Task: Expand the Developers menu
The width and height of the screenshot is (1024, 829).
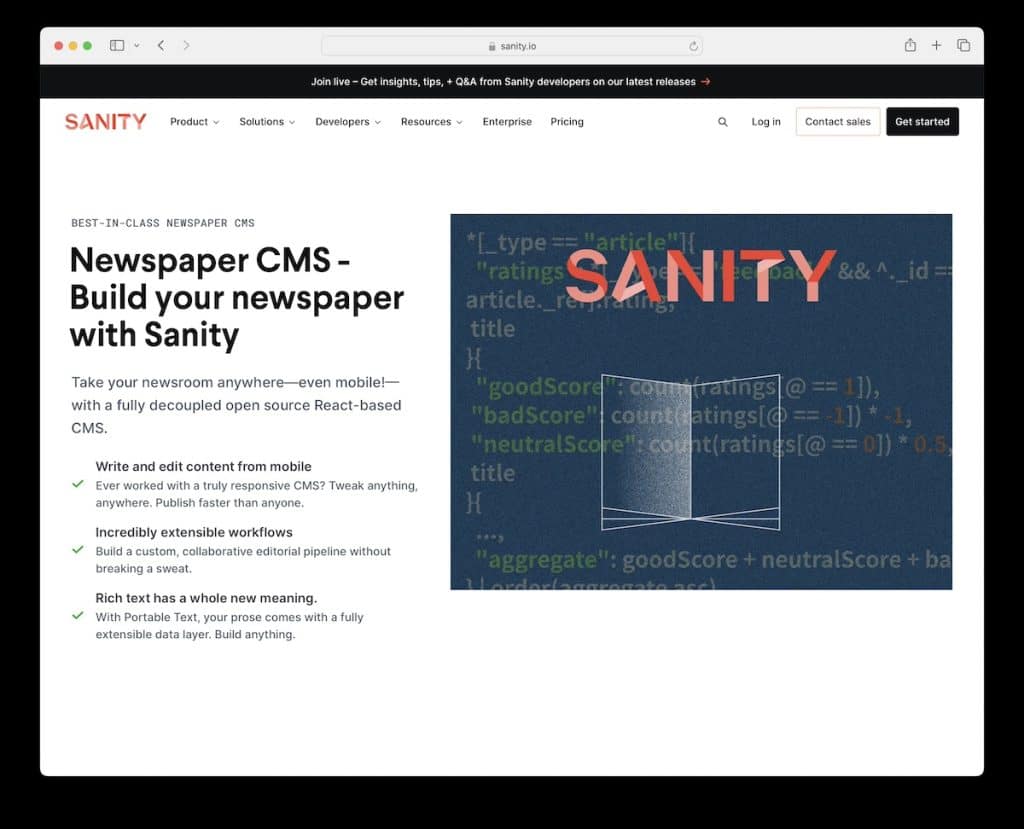Action: [348, 122]
